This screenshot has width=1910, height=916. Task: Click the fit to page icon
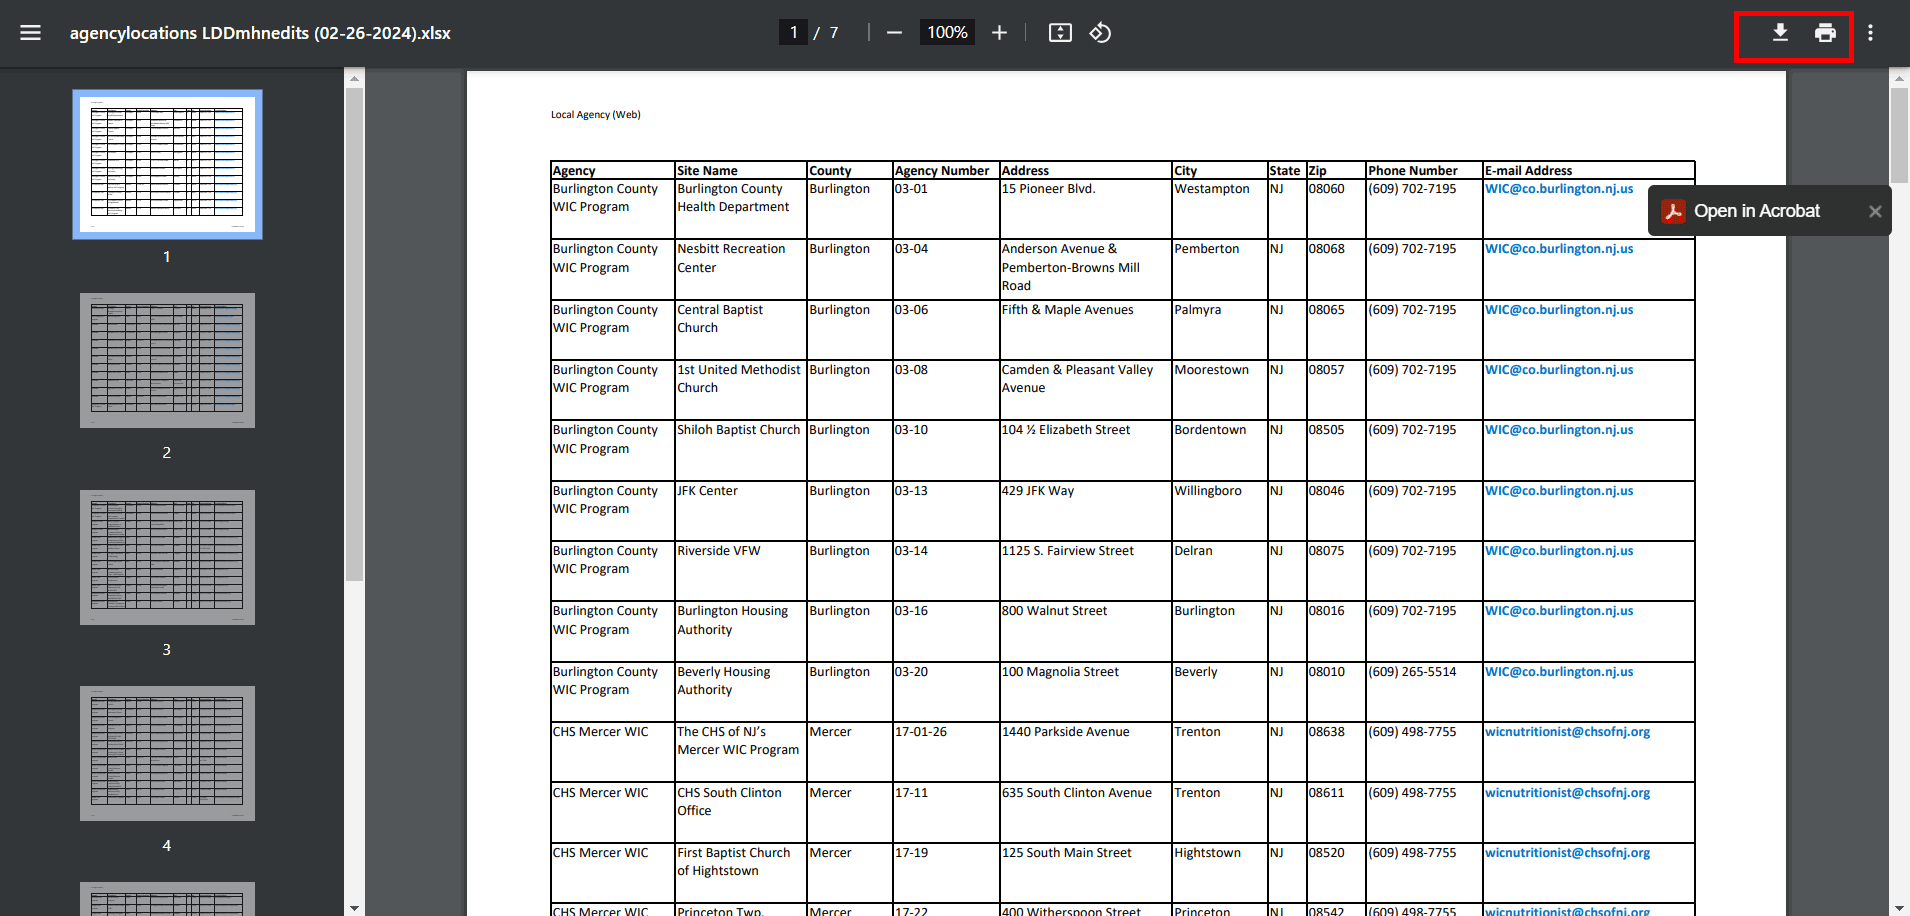(x=1060, y=33)
